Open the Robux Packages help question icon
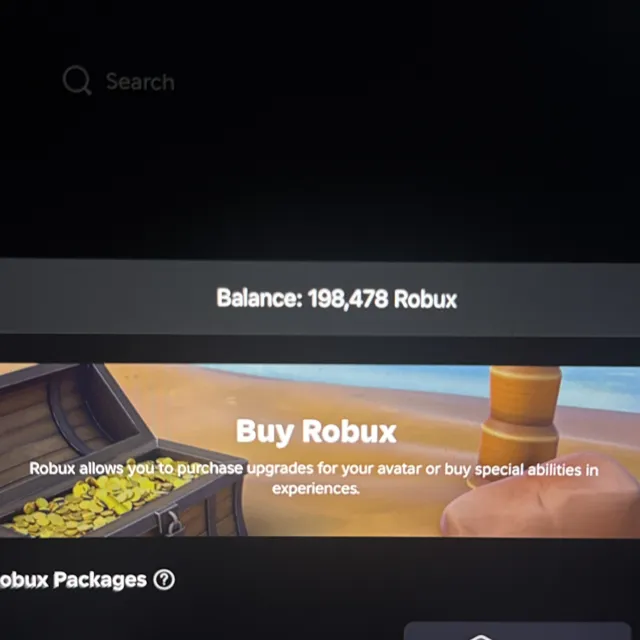Viewport: 640px width, 640px height. click(164, 580)
